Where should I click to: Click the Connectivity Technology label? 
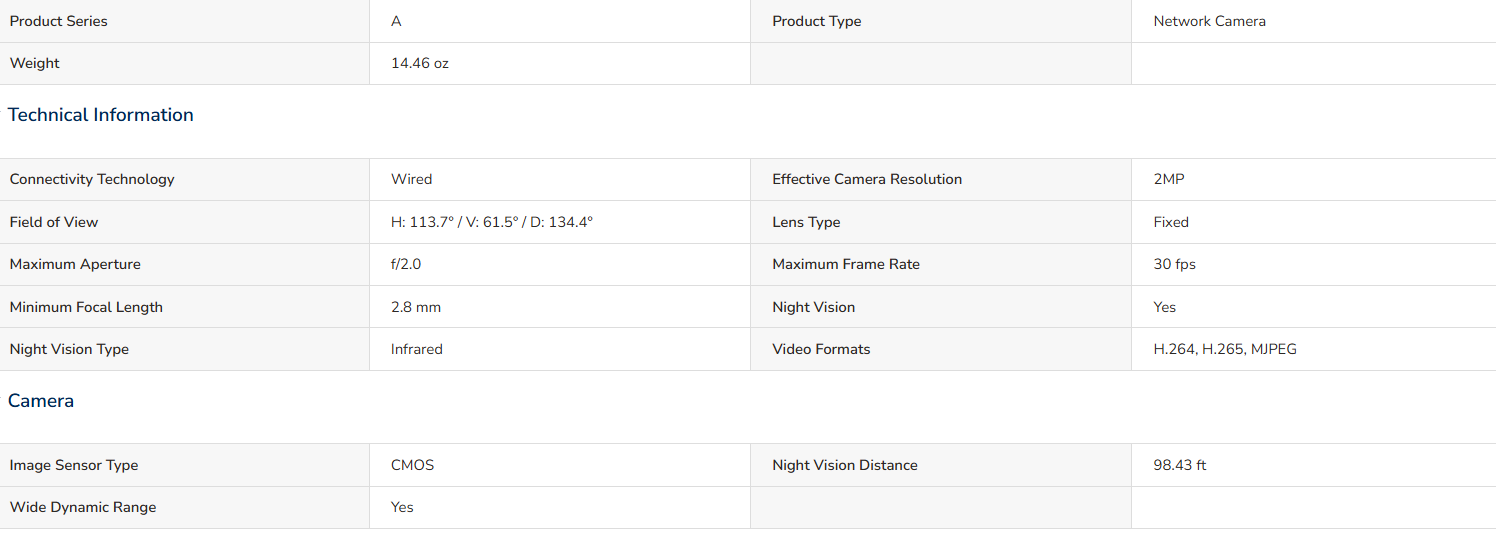(x=92, y=179)
